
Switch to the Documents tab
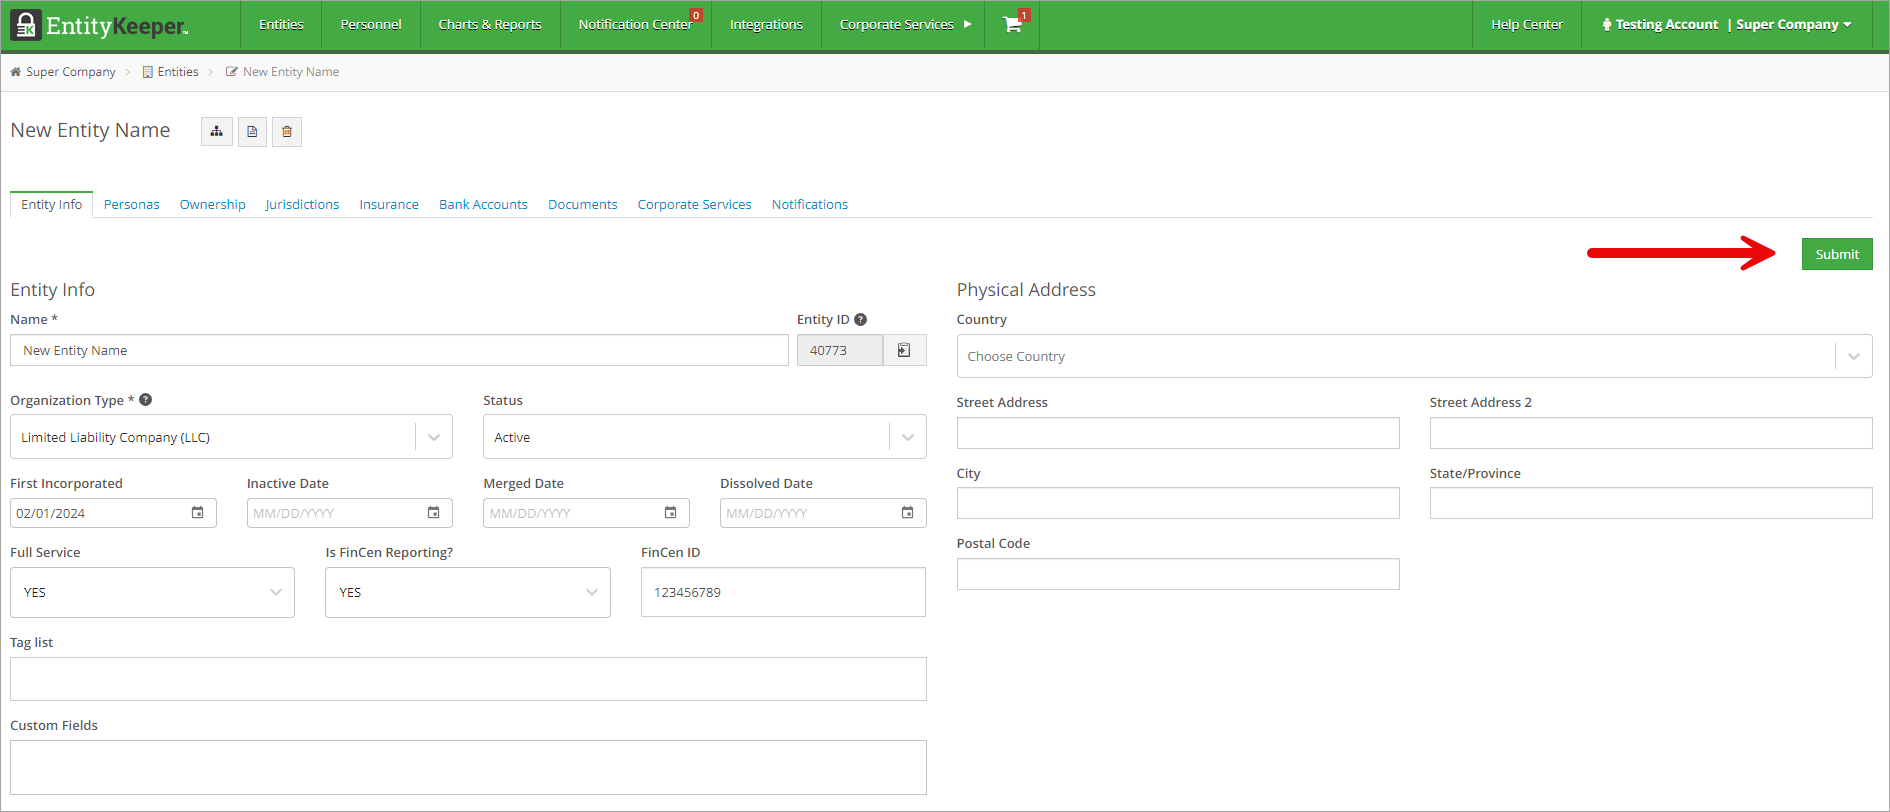(x=583, y=204)
